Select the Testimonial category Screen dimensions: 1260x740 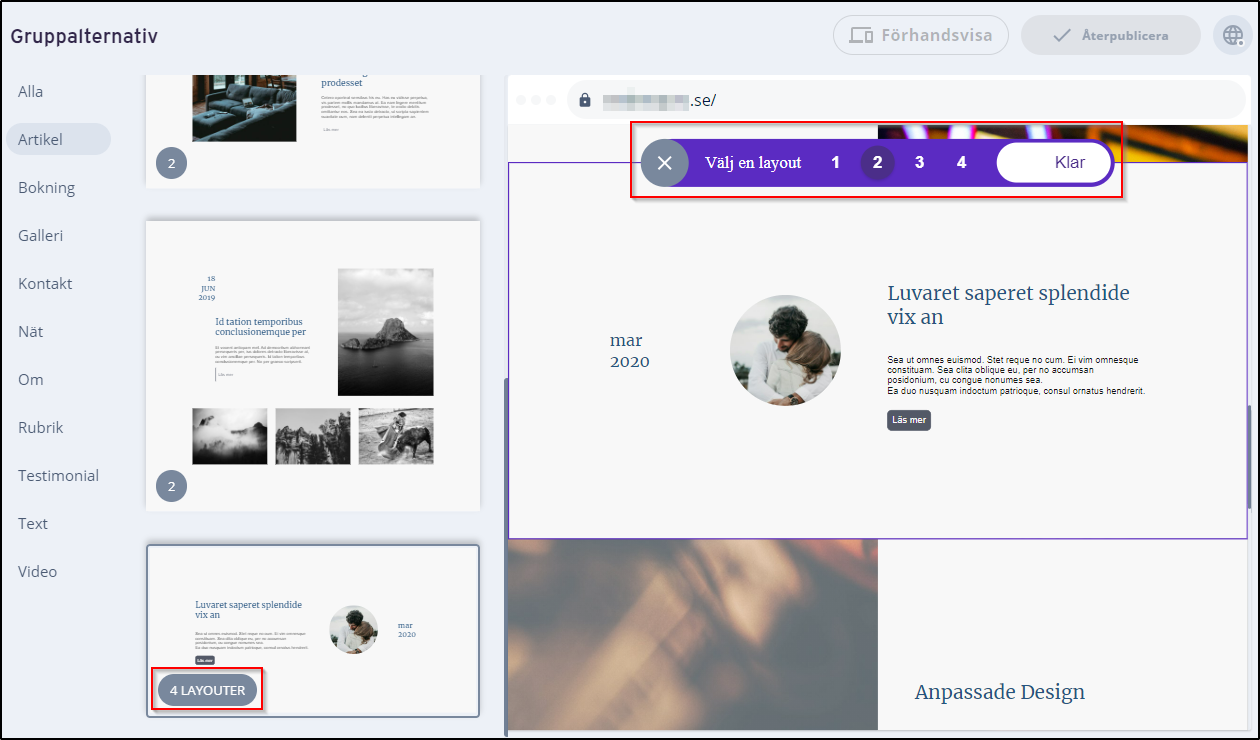[58, 475]
